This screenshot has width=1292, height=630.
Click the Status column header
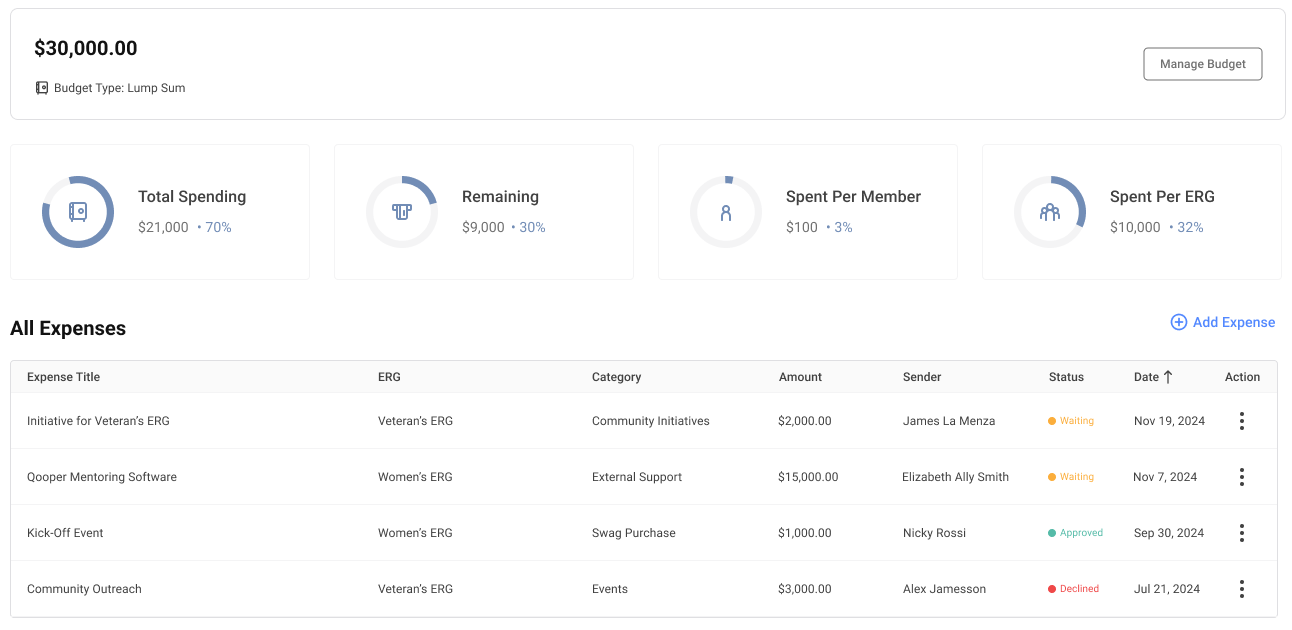click(x=1066, y=377)
